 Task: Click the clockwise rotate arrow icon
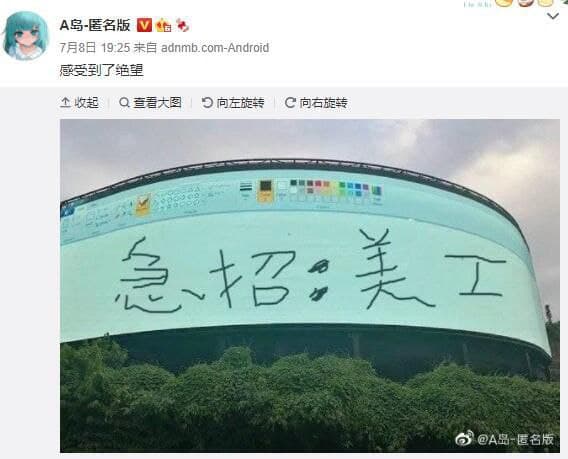tap(290, 103)
